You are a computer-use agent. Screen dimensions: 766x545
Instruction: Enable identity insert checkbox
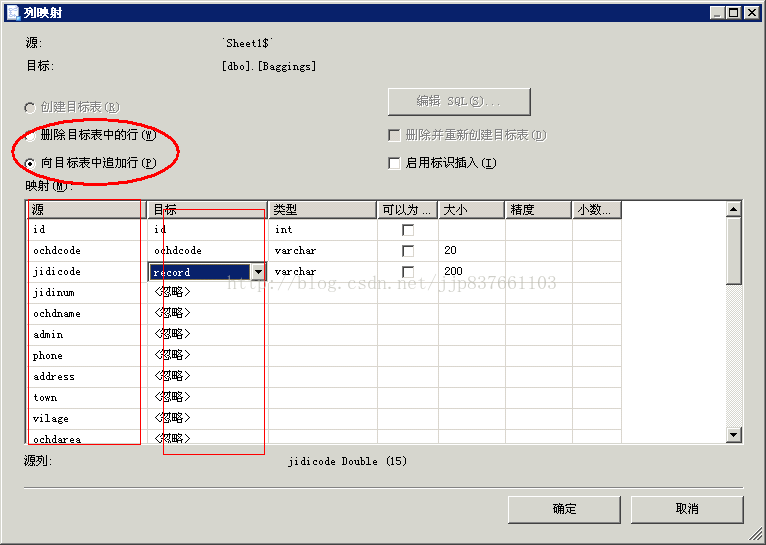click(x=394, y=163)
